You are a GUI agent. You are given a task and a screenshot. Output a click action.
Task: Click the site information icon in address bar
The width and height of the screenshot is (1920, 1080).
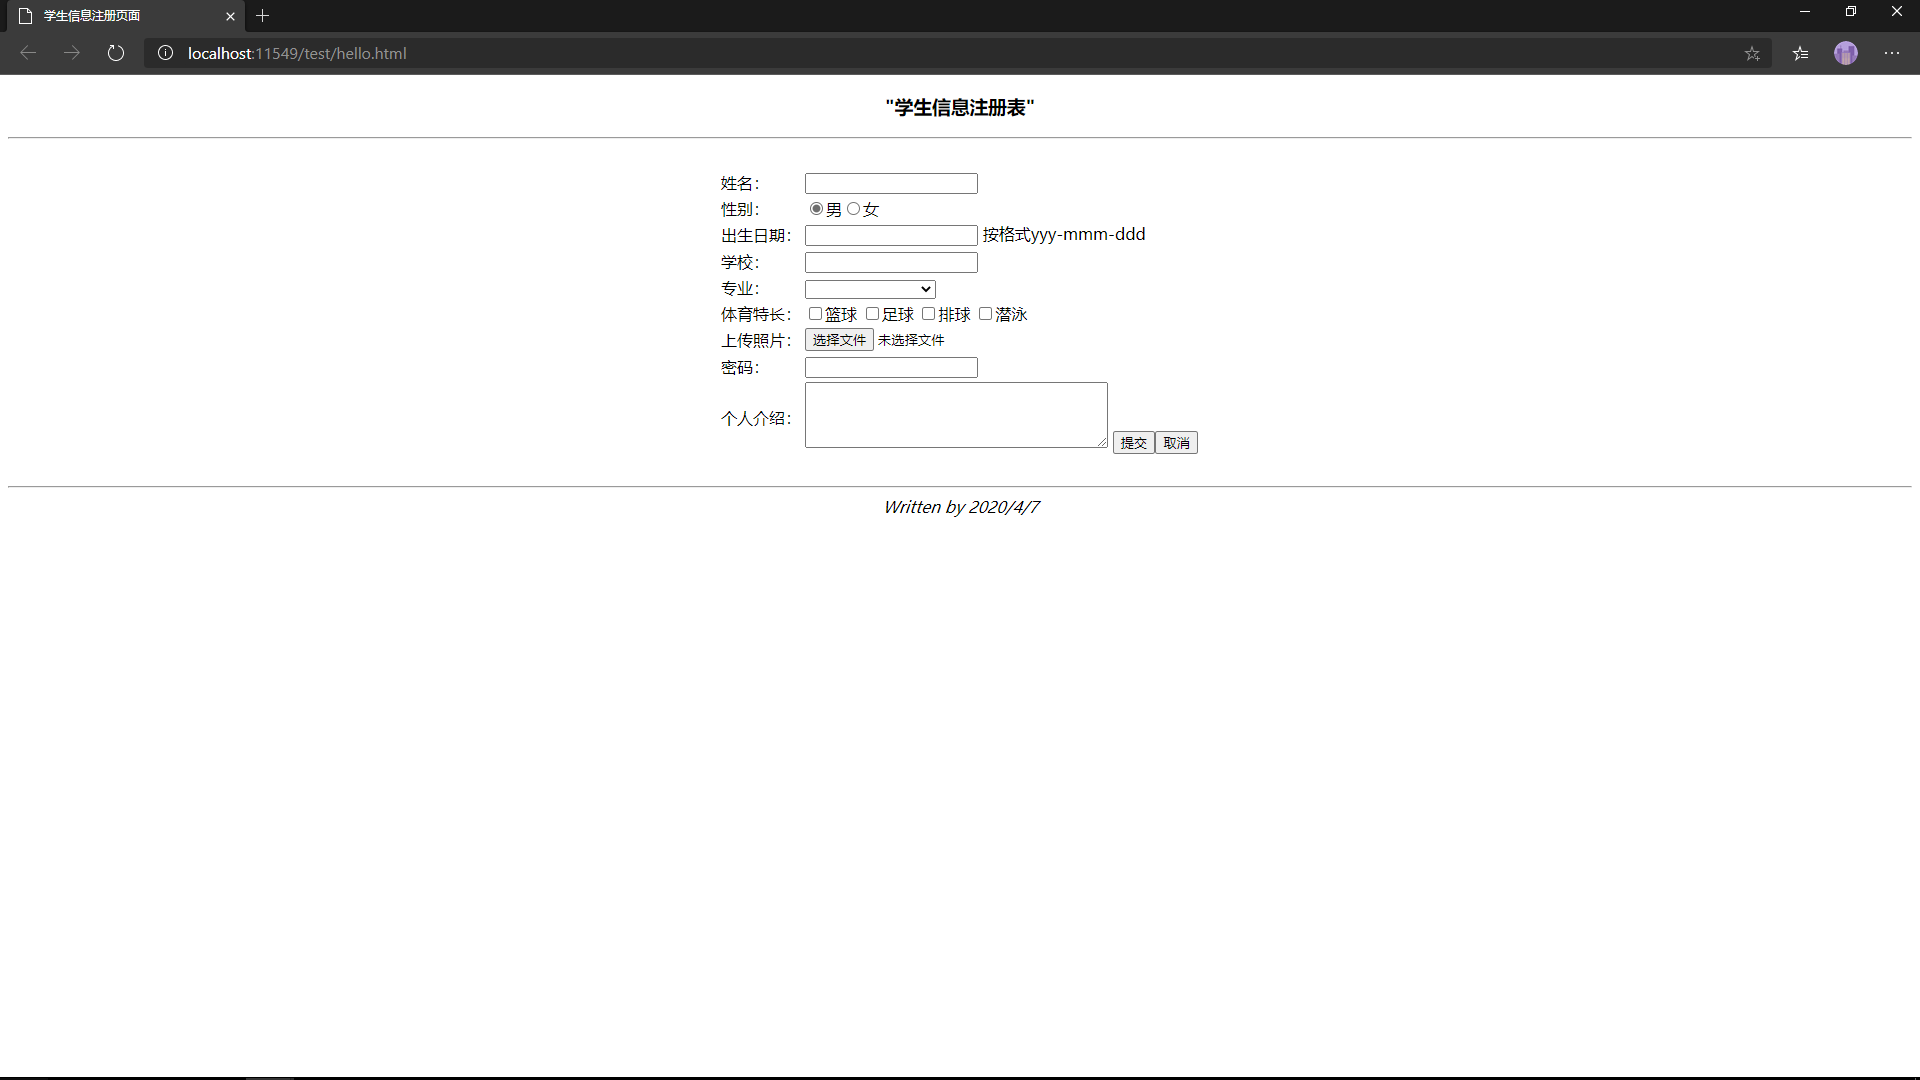coord(166,53)
